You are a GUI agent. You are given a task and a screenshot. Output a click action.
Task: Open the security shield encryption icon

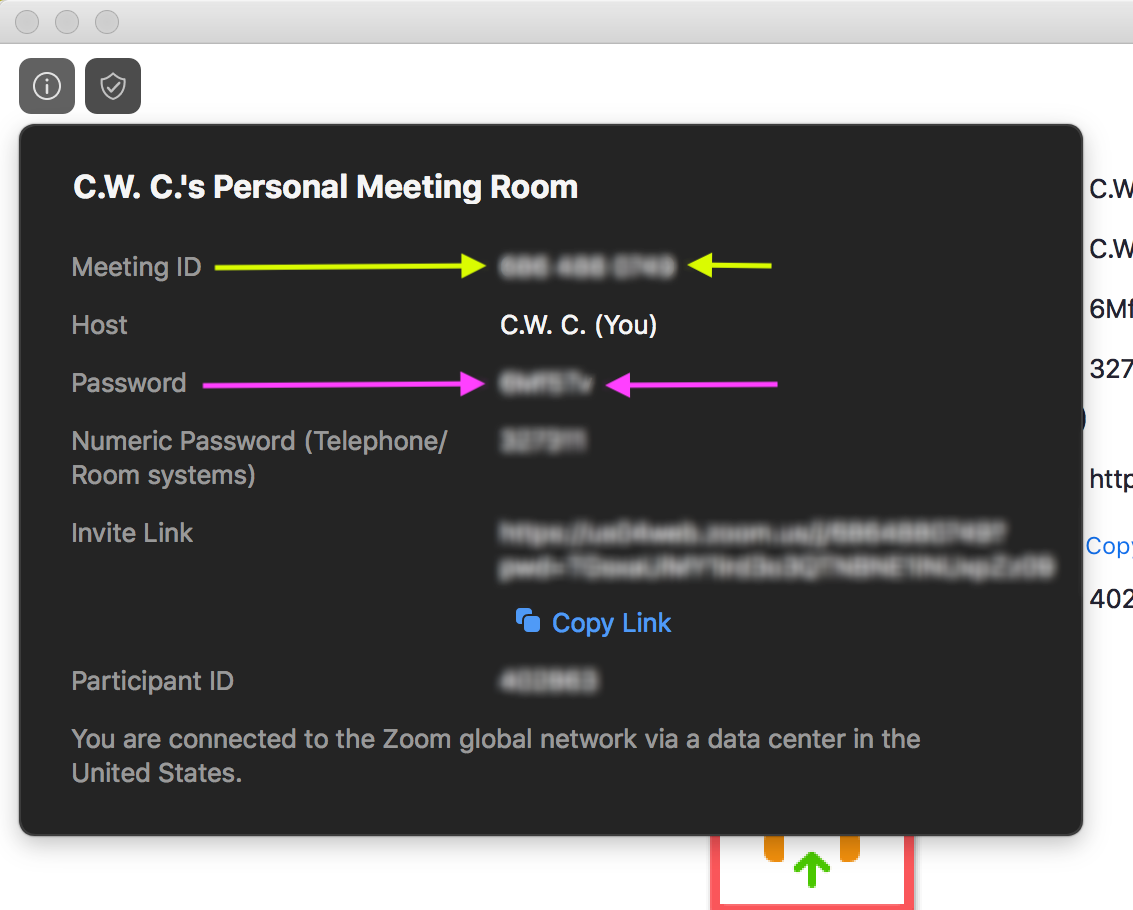[113, 86]
